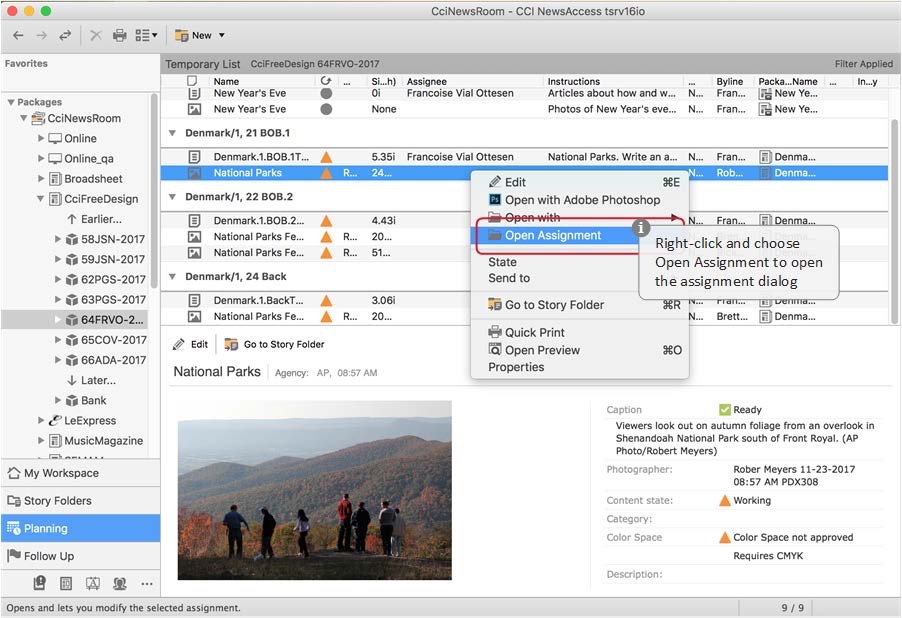Click the Go to Story Folder button
Viewport: 902px width, 618px height.
click(x=274, y=344)
